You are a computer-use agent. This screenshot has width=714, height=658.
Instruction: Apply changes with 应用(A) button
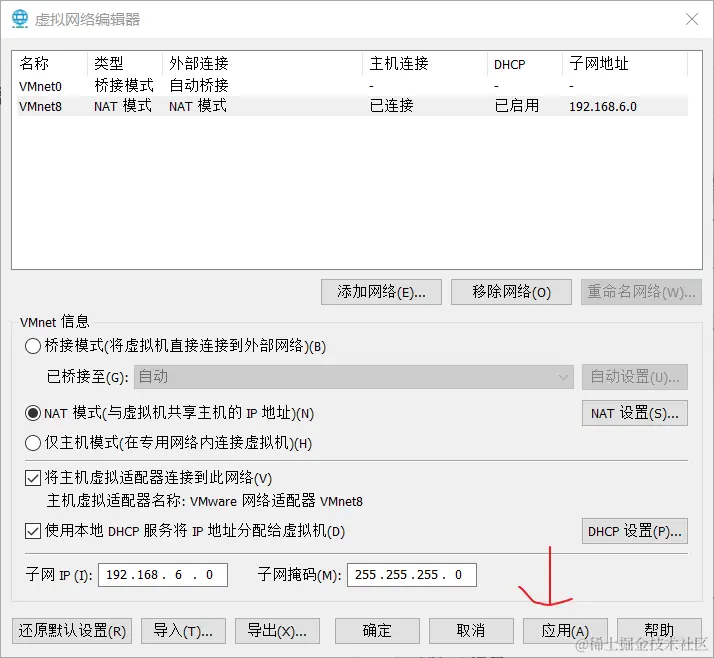click(x=565, y=631)
